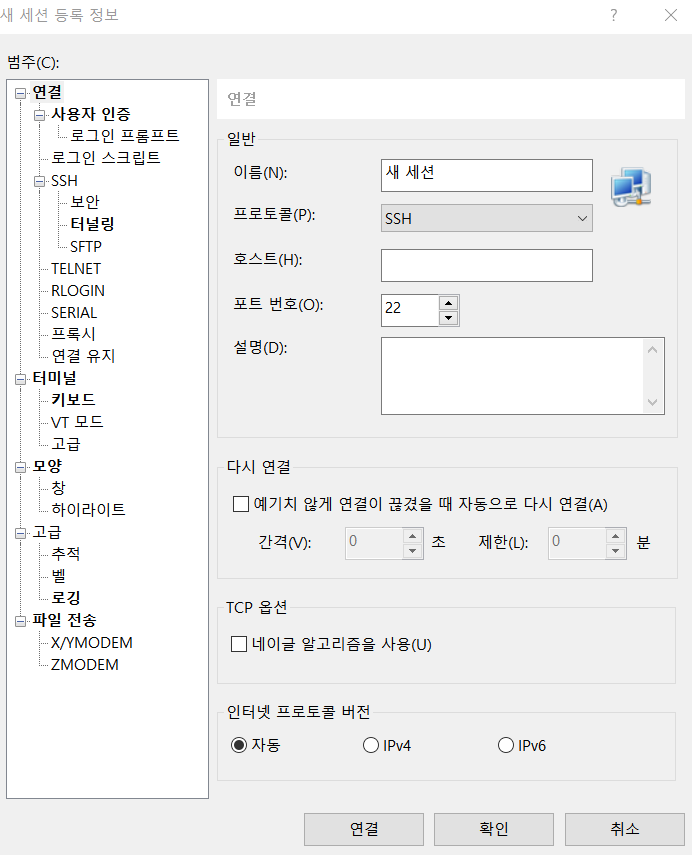Click the 확인 button
Image resolution: width=692 pixels, height=855 pixels.
click(494, 829)
